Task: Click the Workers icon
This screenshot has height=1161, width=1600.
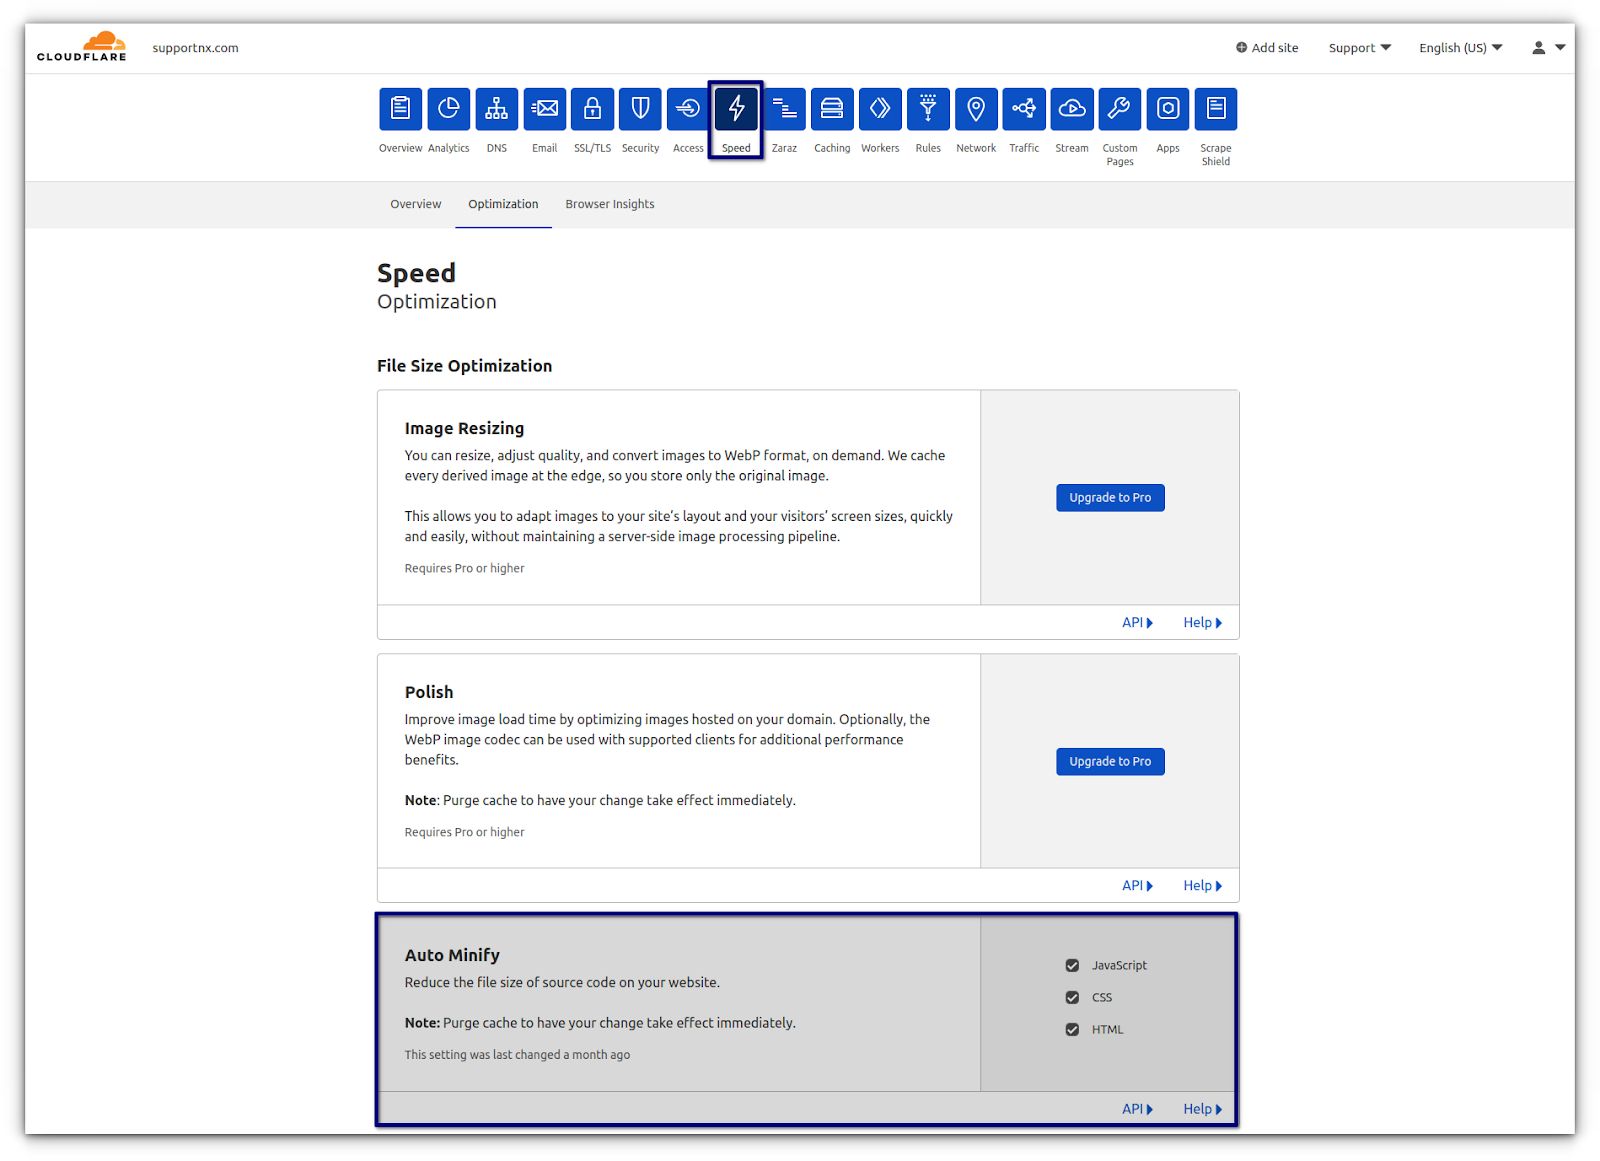Action: 880,108
